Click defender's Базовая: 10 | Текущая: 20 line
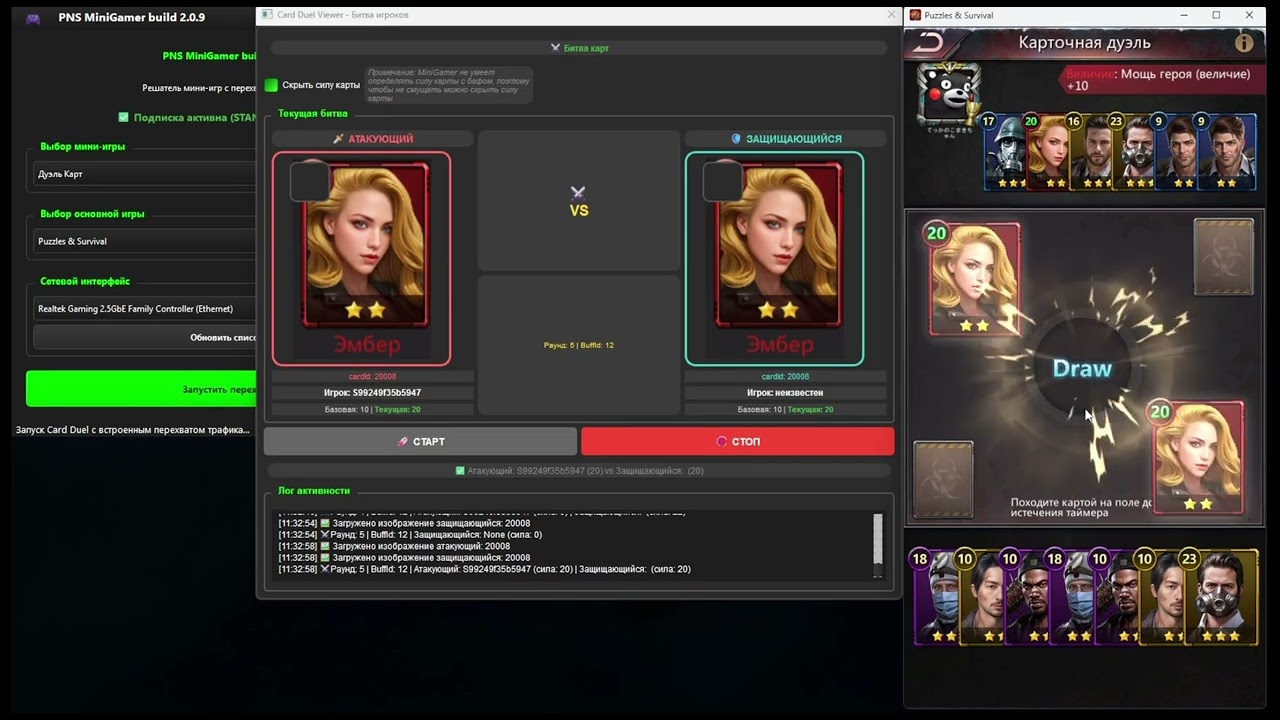The height and width of the screenshot is (720, 1280). (785, 410)
